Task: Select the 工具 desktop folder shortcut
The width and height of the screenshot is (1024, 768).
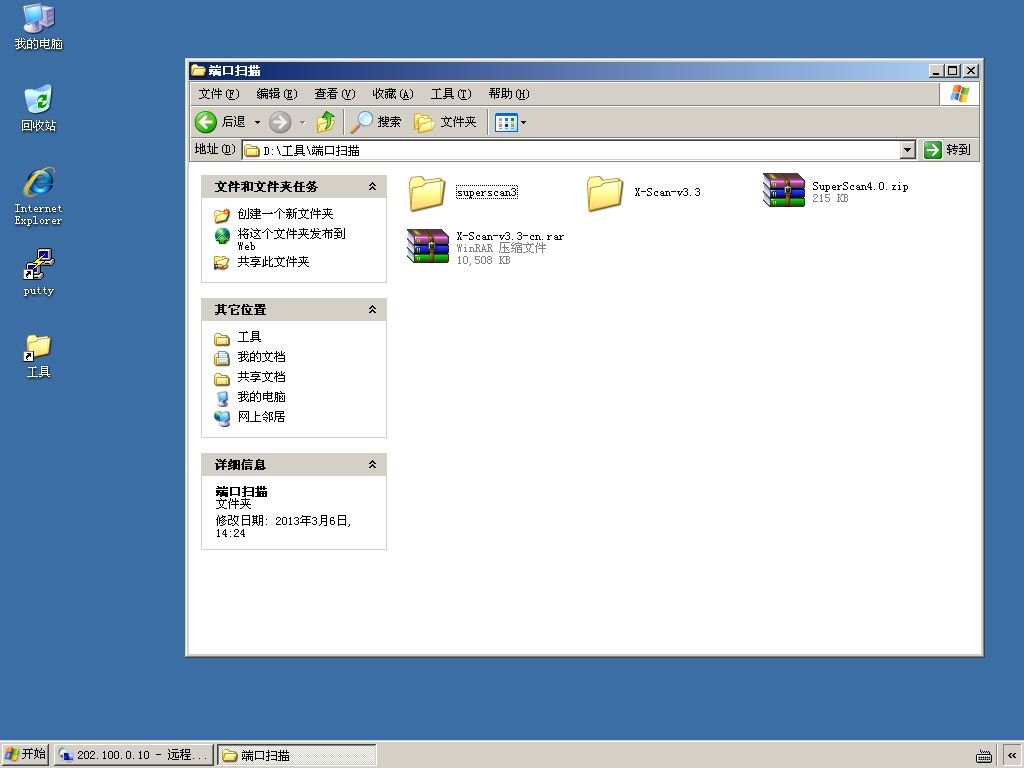Action: click(39, 356)
